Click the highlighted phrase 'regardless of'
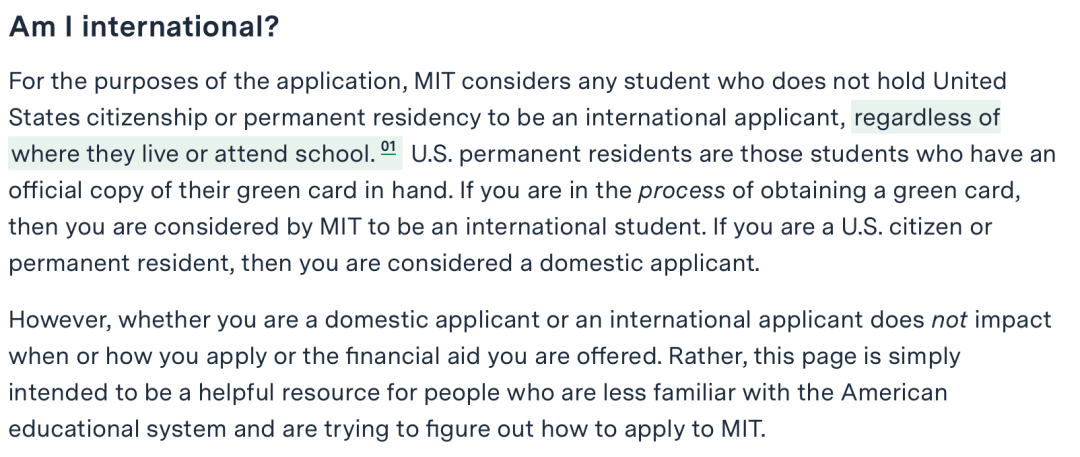 point(926,118)
